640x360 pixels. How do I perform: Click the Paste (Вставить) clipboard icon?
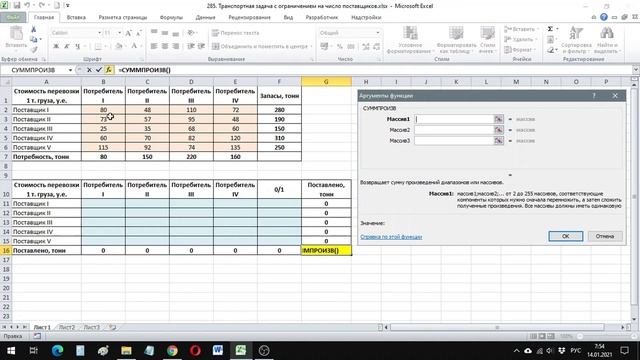coord(16,34)
